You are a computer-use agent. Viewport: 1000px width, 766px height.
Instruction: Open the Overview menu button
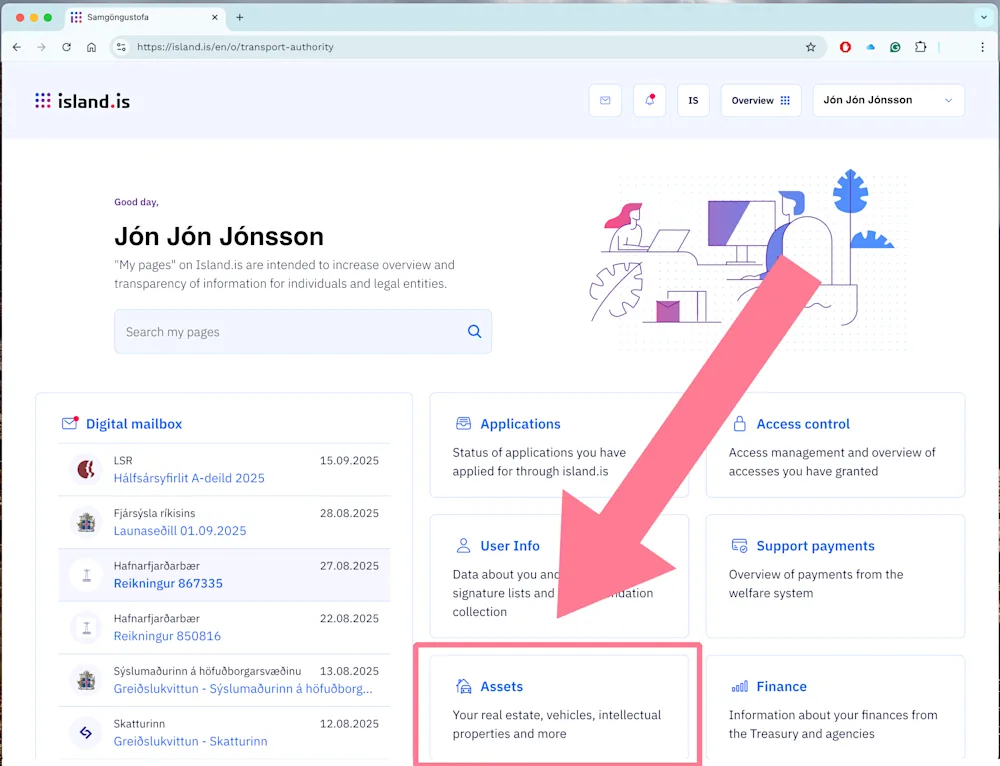761,100
